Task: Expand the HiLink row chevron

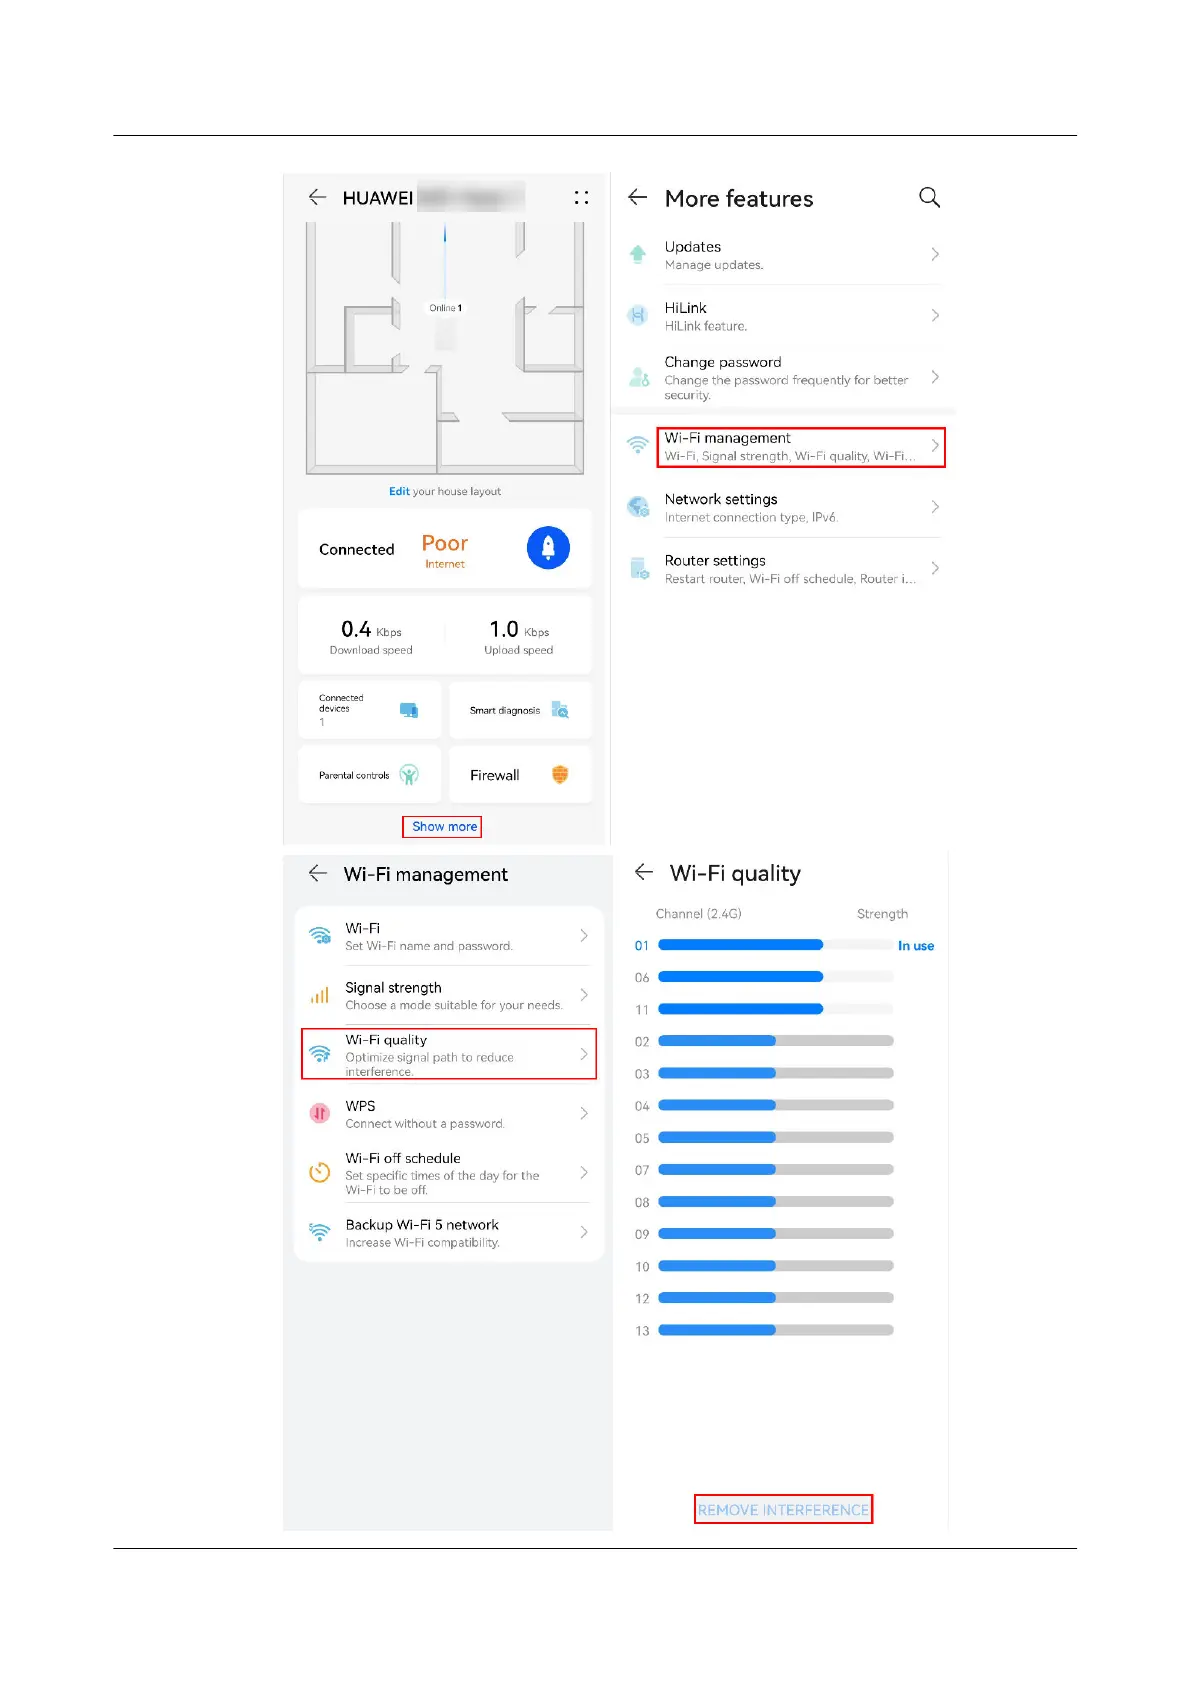Action: click(x=935, y=315)
